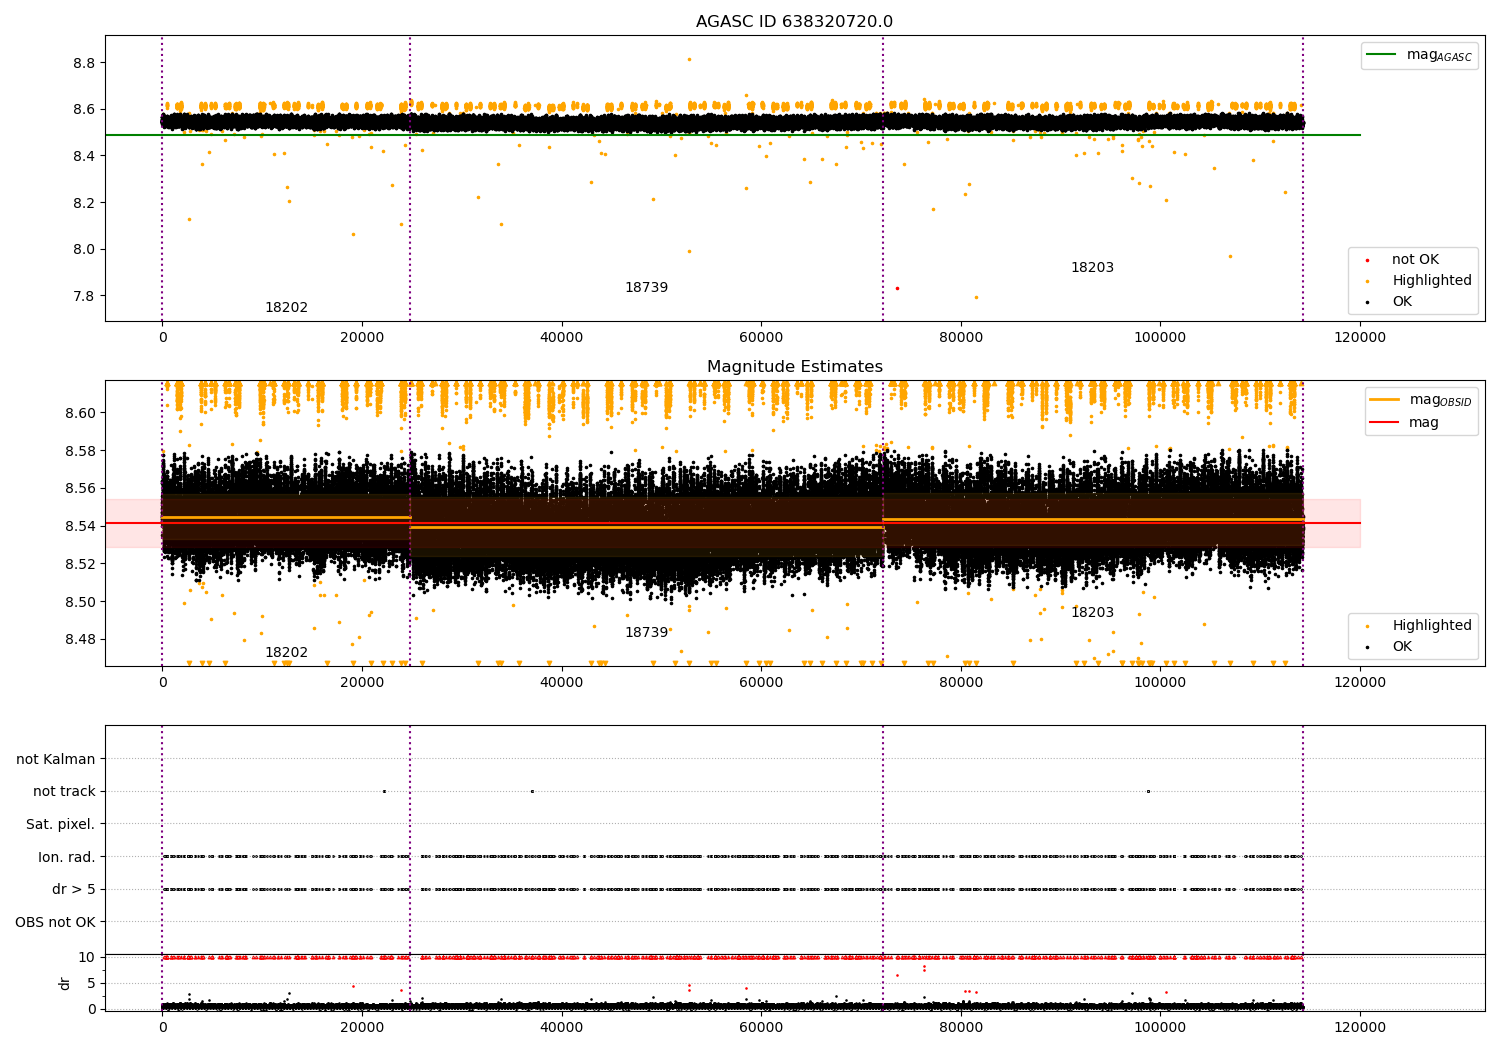The height and width of the screenshot is (1050, 1500).
Task: Click the 8.4 y-axis tick label in top plot
Action: pyautogui.click(x=84, y=156)
